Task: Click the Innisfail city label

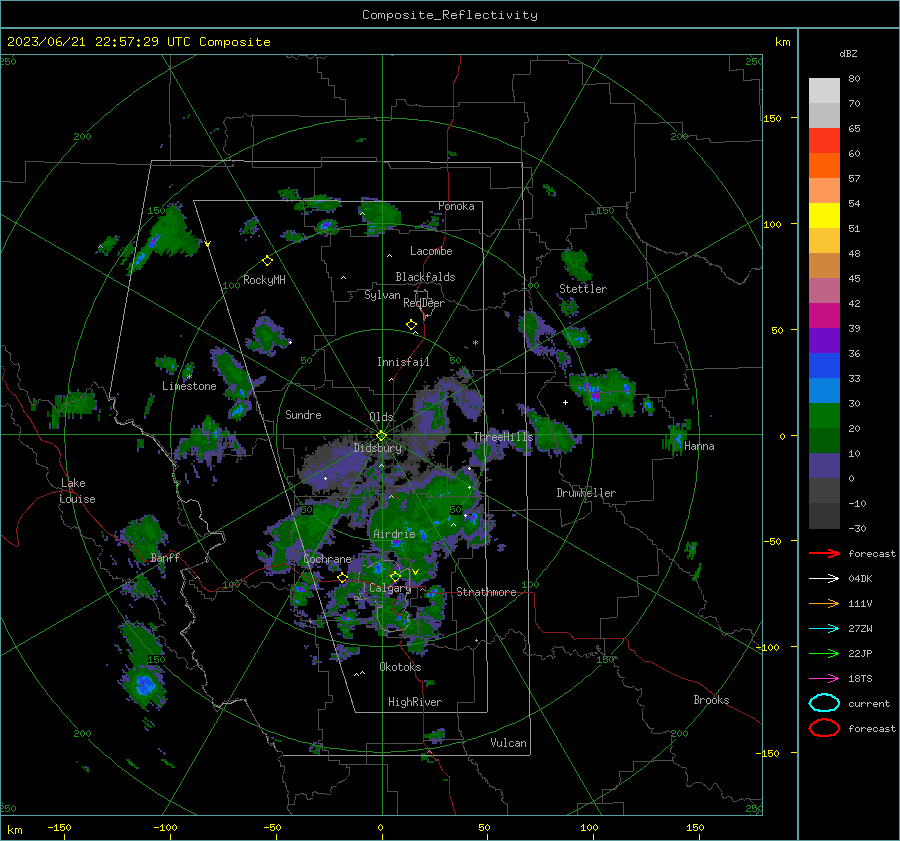Action: coord(403,362)
